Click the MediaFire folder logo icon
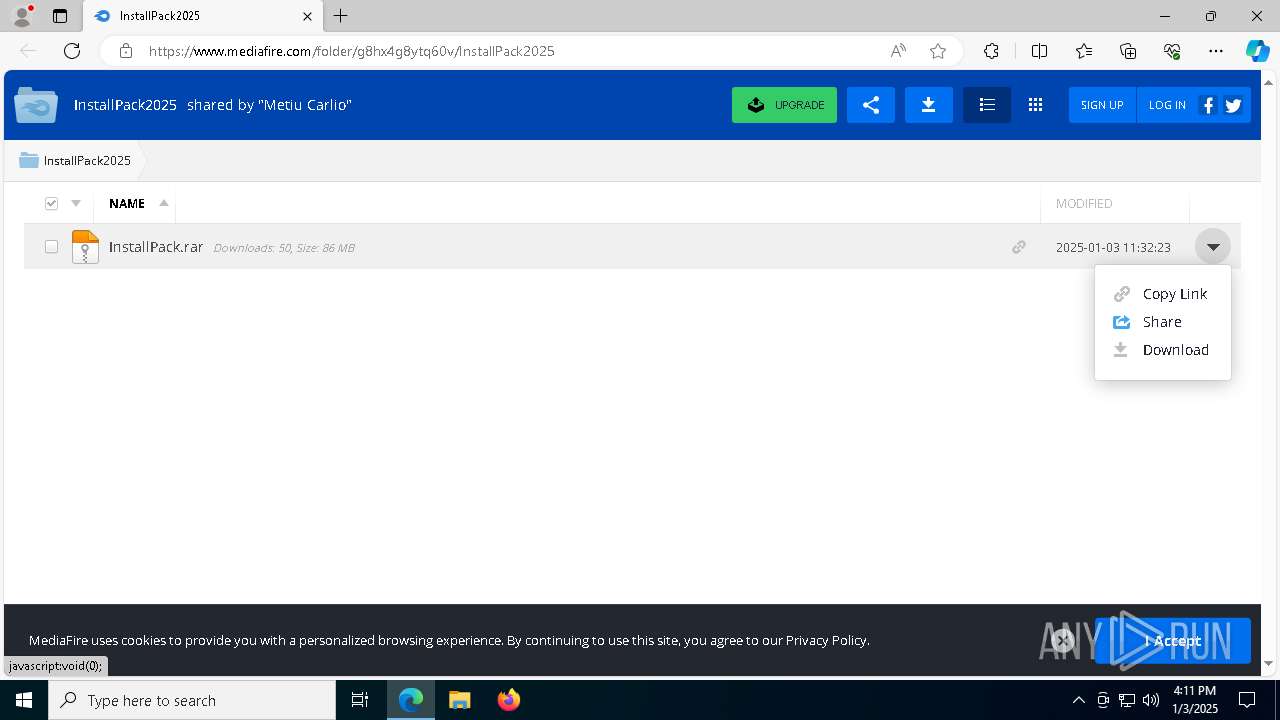Viewport: 1280px width, 720px height. [x=36, y=105]
